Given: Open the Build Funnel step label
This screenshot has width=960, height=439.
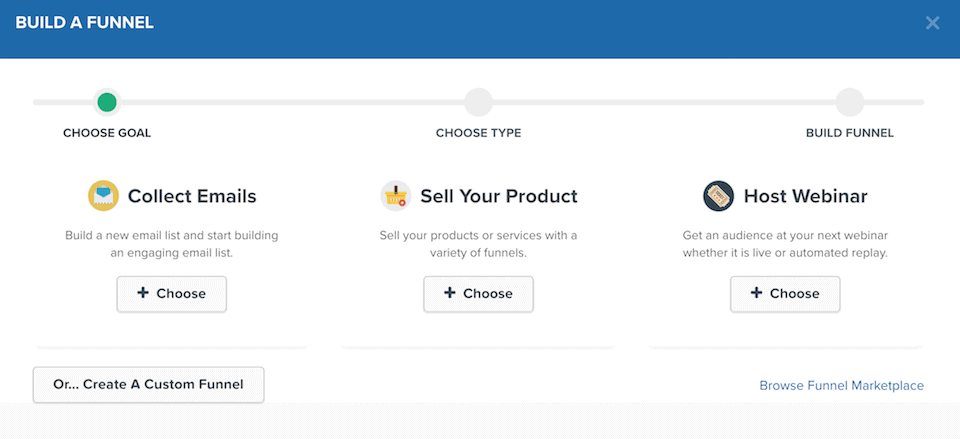Looking at the screenshot, I should point(850,133).
